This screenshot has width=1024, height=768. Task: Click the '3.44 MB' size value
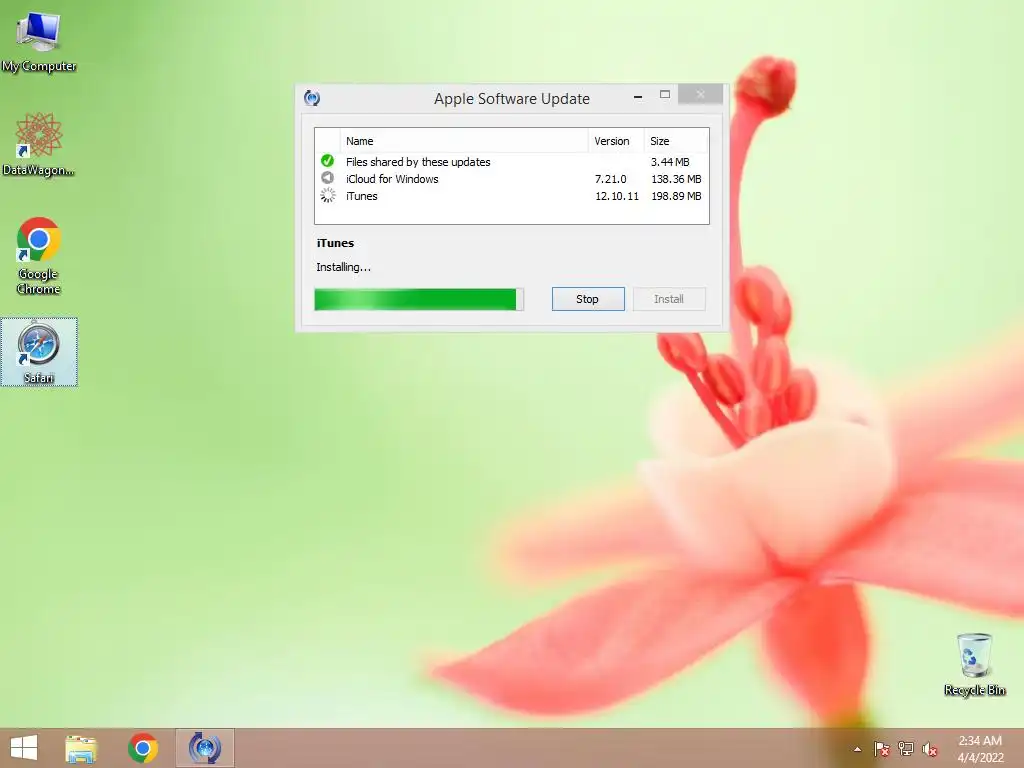(x=670, y=162)
